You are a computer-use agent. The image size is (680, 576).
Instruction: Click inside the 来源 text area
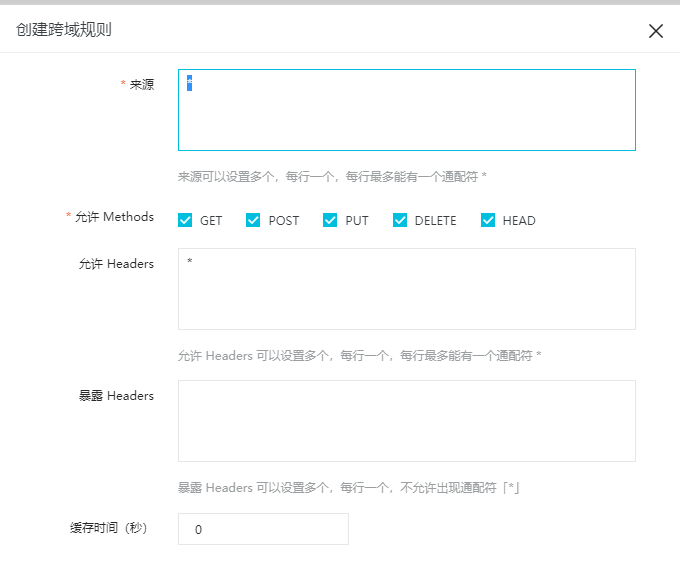tap(406, 110)
